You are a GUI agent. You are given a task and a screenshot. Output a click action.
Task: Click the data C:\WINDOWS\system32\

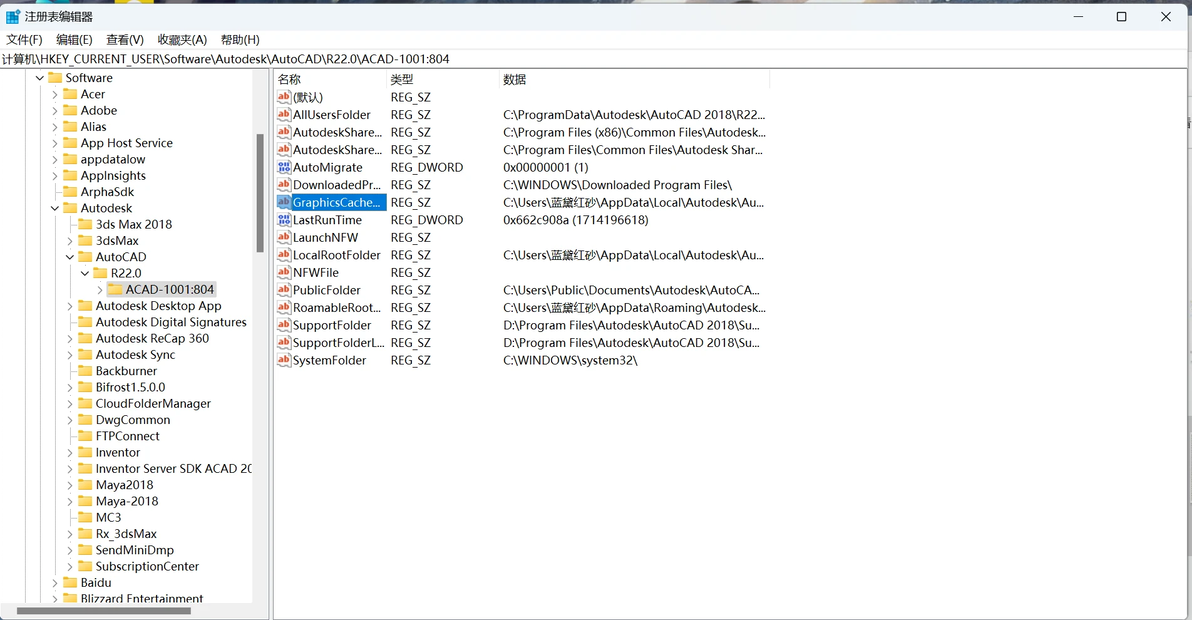(x=570, y=360)
